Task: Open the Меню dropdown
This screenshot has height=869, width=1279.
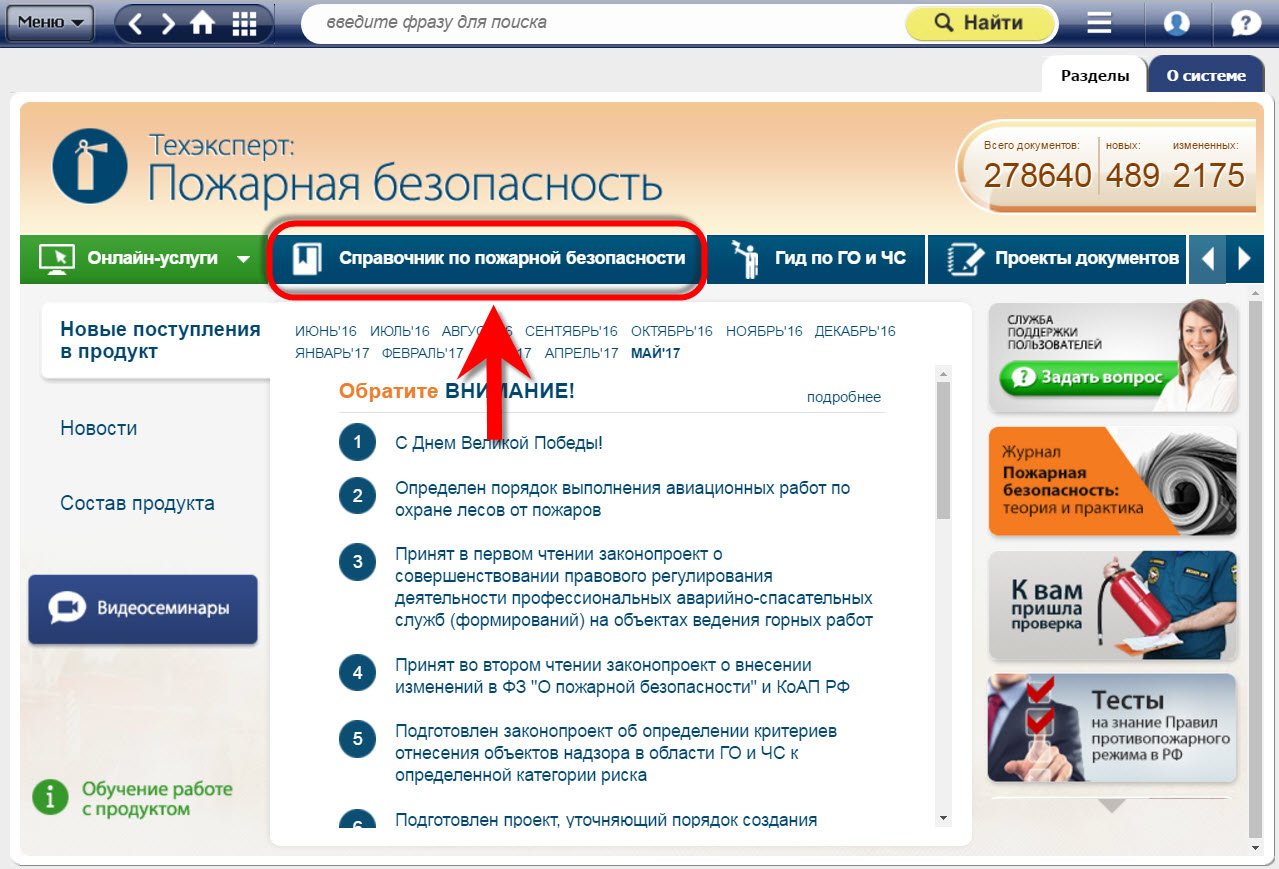Action: [x=50, y=22]
